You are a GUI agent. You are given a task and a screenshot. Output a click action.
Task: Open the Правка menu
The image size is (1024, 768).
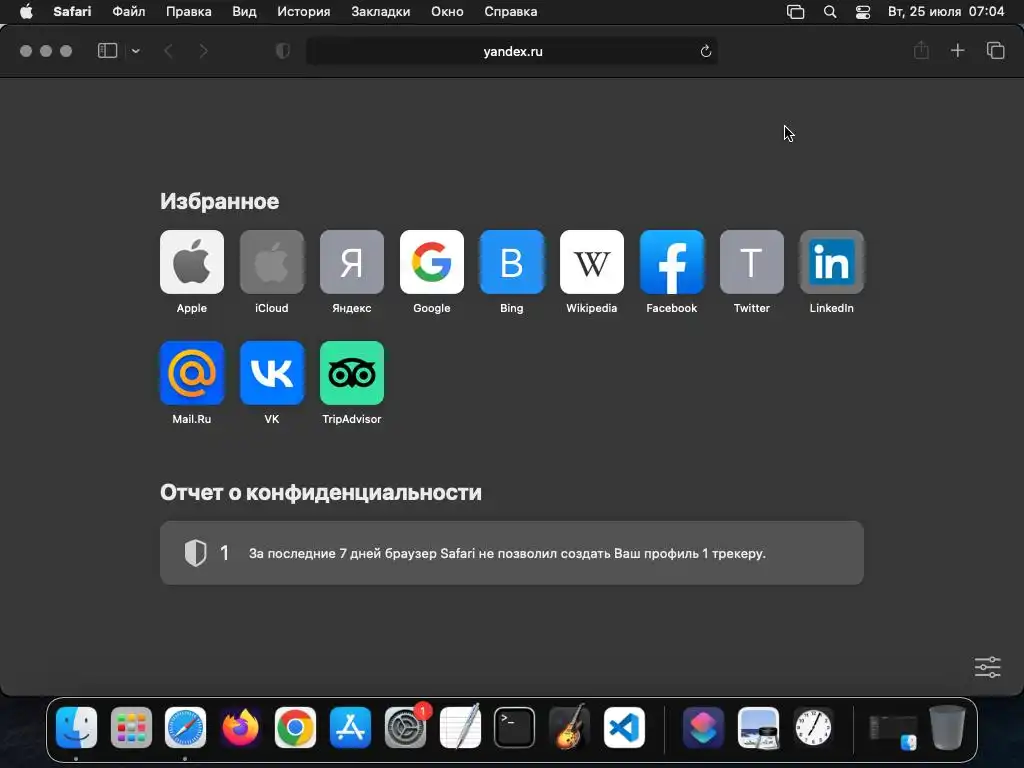point(188,12)
